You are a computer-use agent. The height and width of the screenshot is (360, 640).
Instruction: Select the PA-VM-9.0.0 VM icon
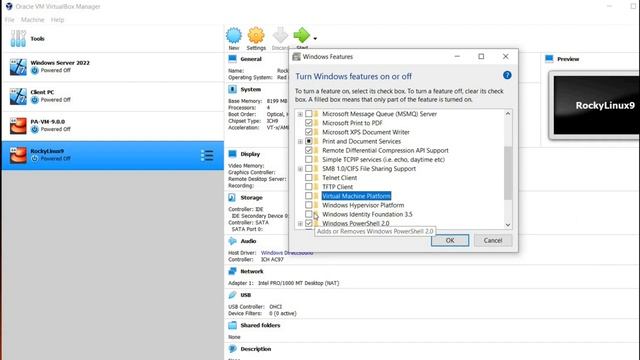click(18, 126)
